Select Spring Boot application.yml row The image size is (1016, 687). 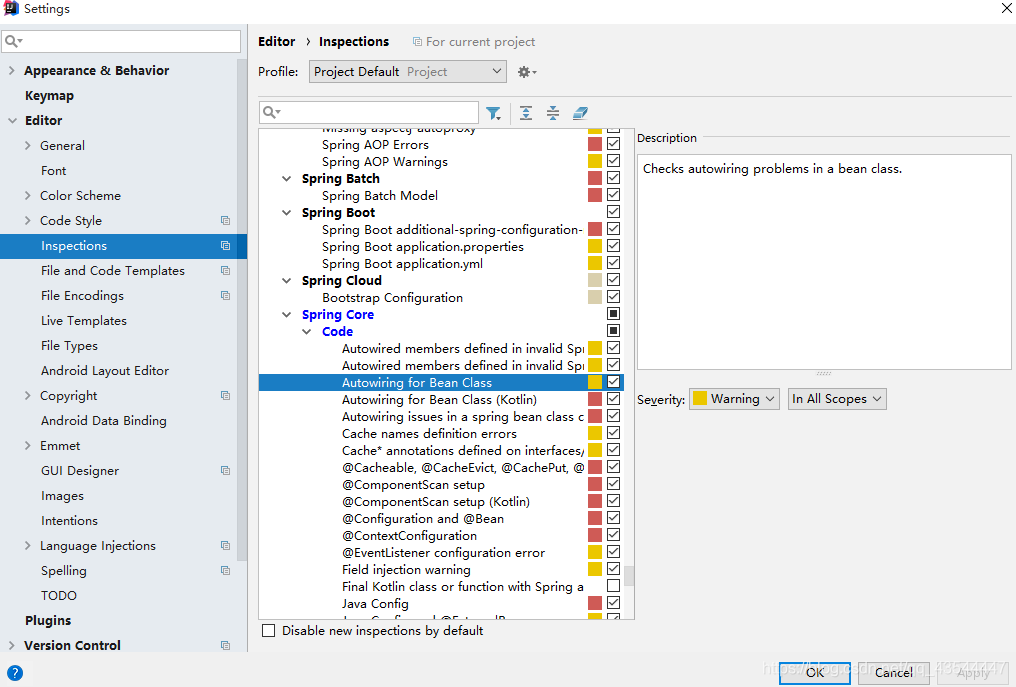coord(441,264)
